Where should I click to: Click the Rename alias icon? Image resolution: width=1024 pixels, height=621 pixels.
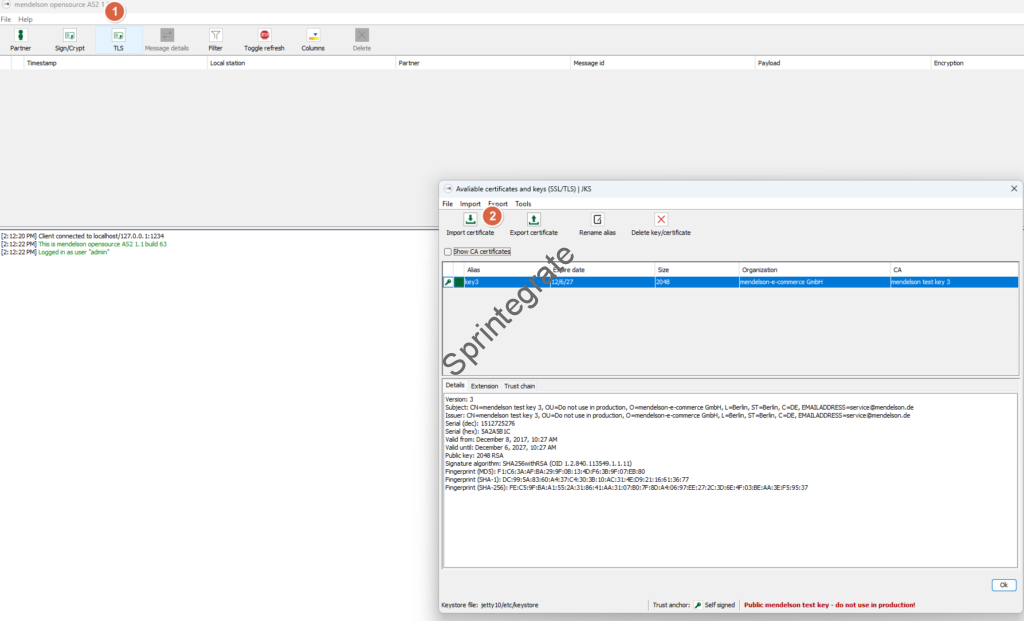(x=597, y=220)
